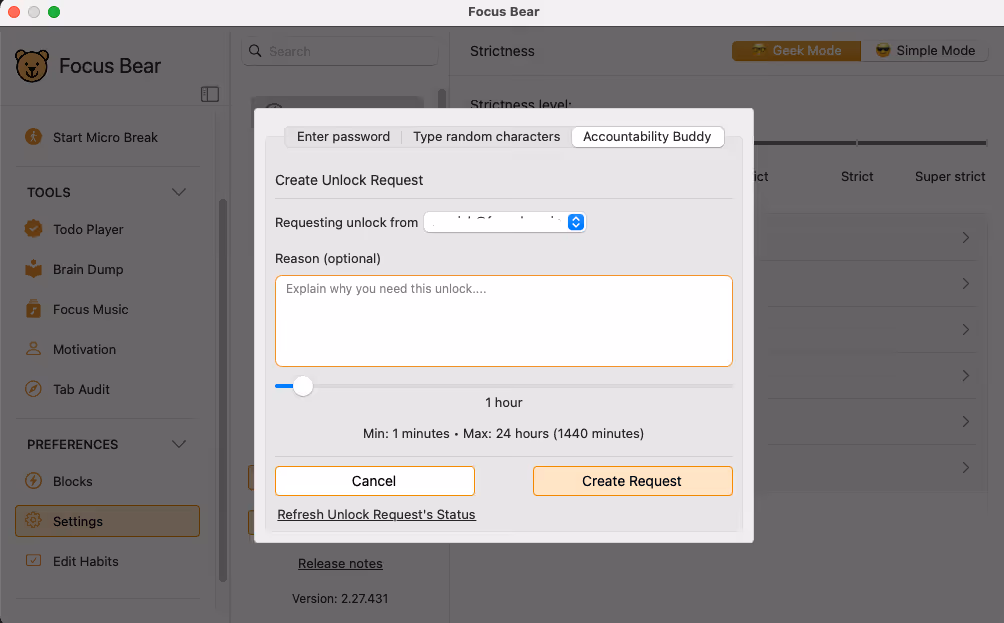Click the unlock duration slider handle
The image size is (1004, 623).
tap(303, 386)
